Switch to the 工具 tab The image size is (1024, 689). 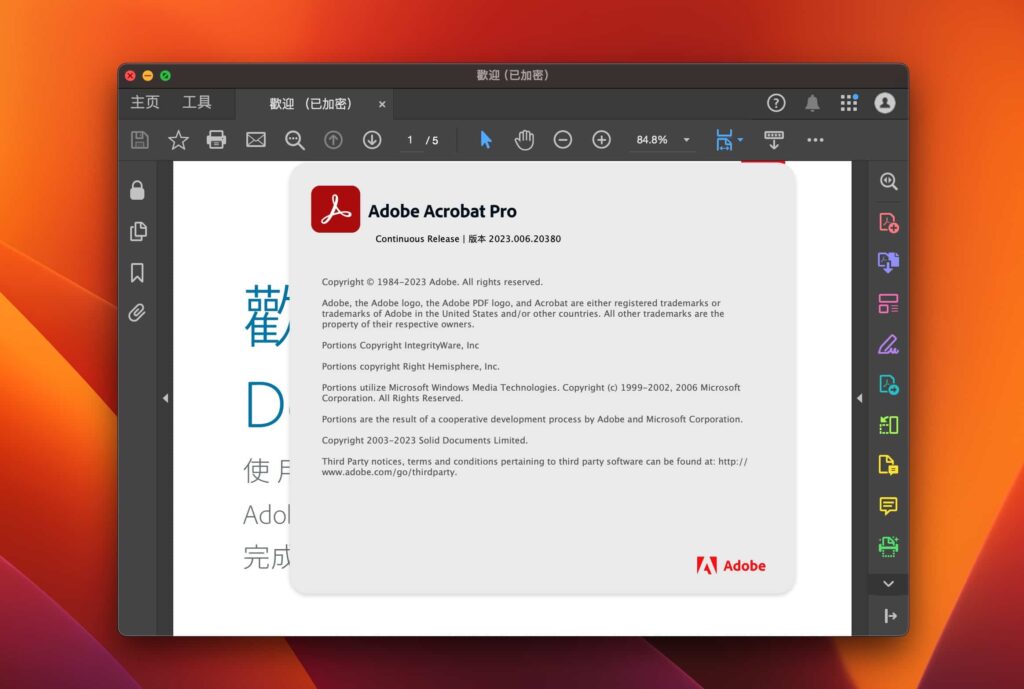click(196, 102)
